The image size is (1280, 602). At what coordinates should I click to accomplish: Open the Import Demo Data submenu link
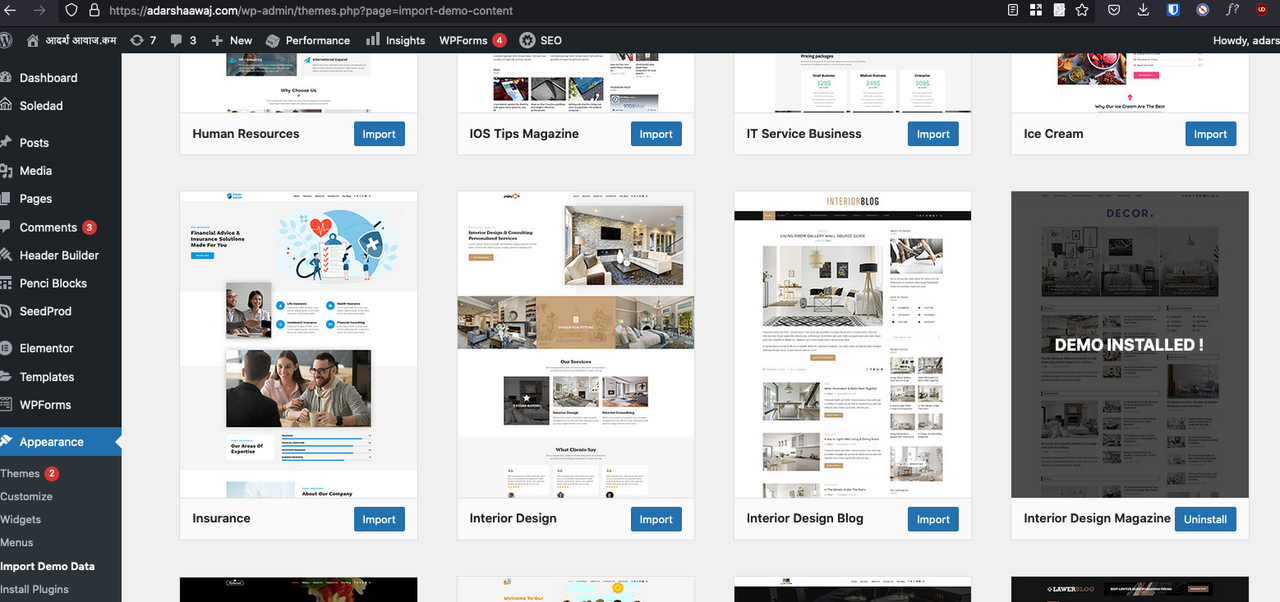pos(47,566)
